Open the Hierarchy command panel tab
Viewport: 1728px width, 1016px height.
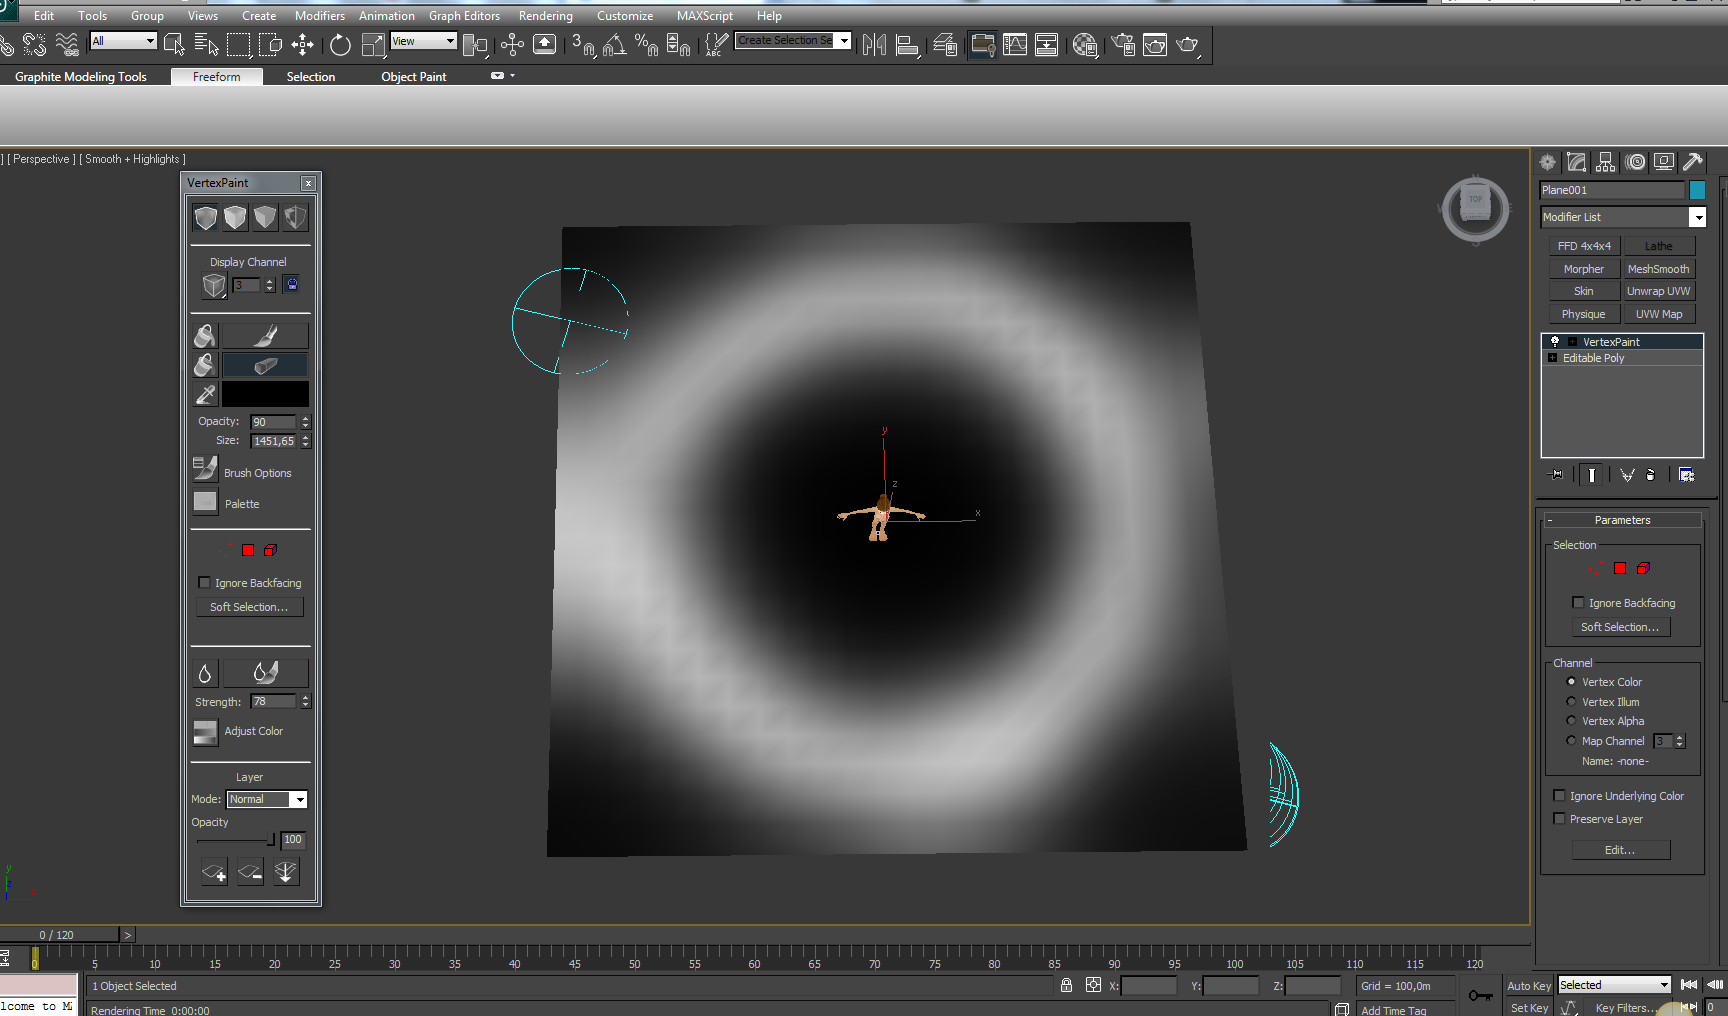click(x=1606, y=162)
